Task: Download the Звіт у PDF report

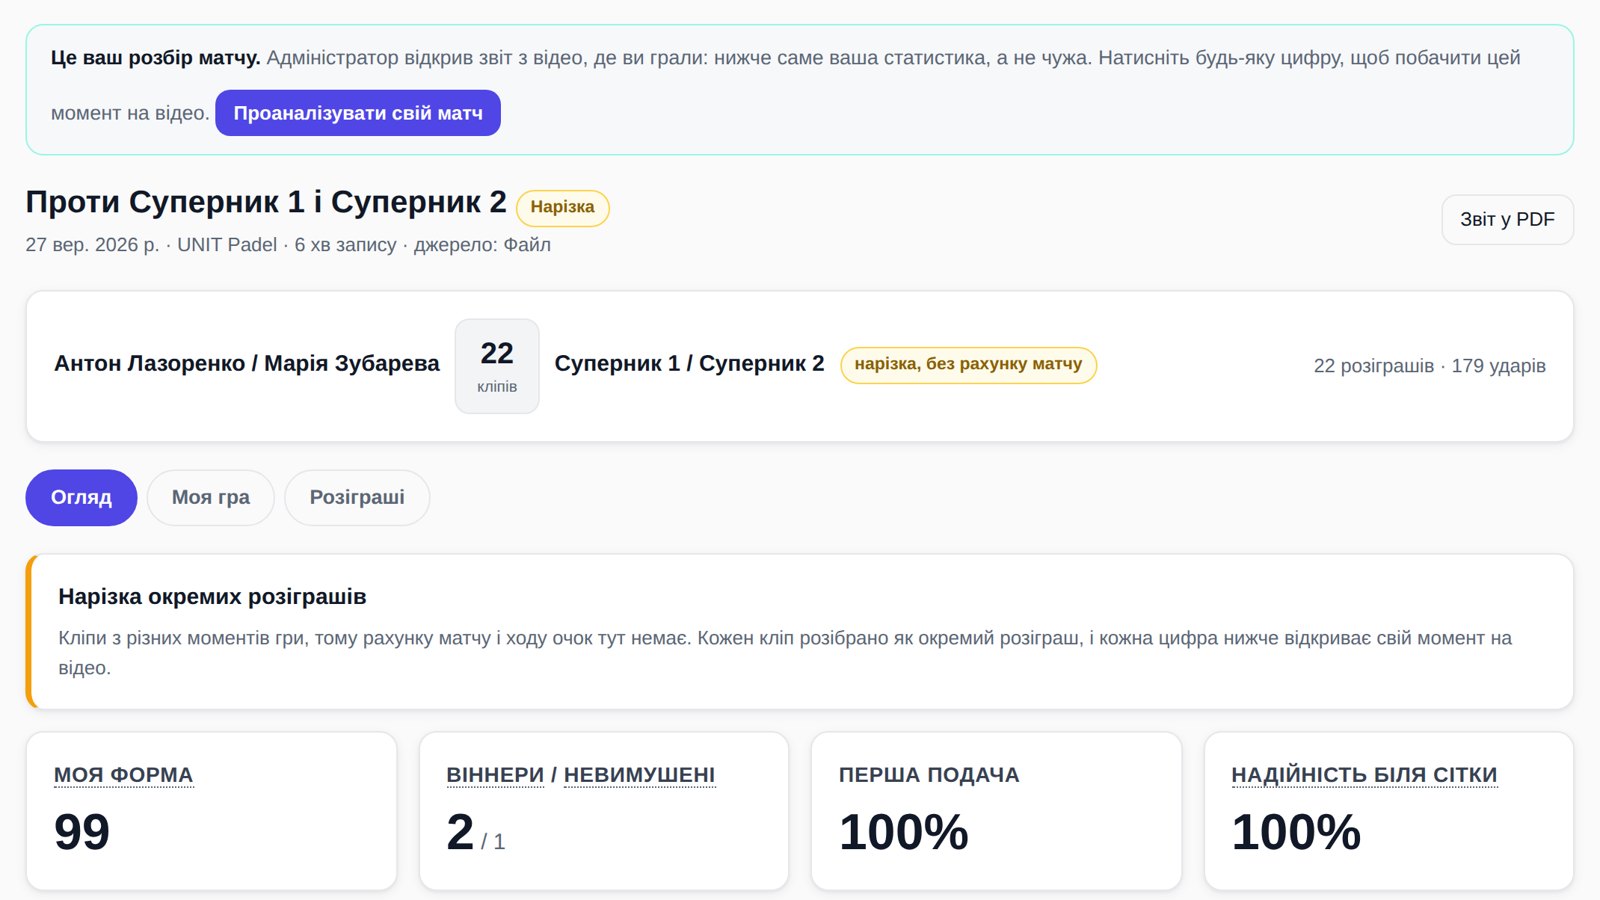Action: [1507, 219]
